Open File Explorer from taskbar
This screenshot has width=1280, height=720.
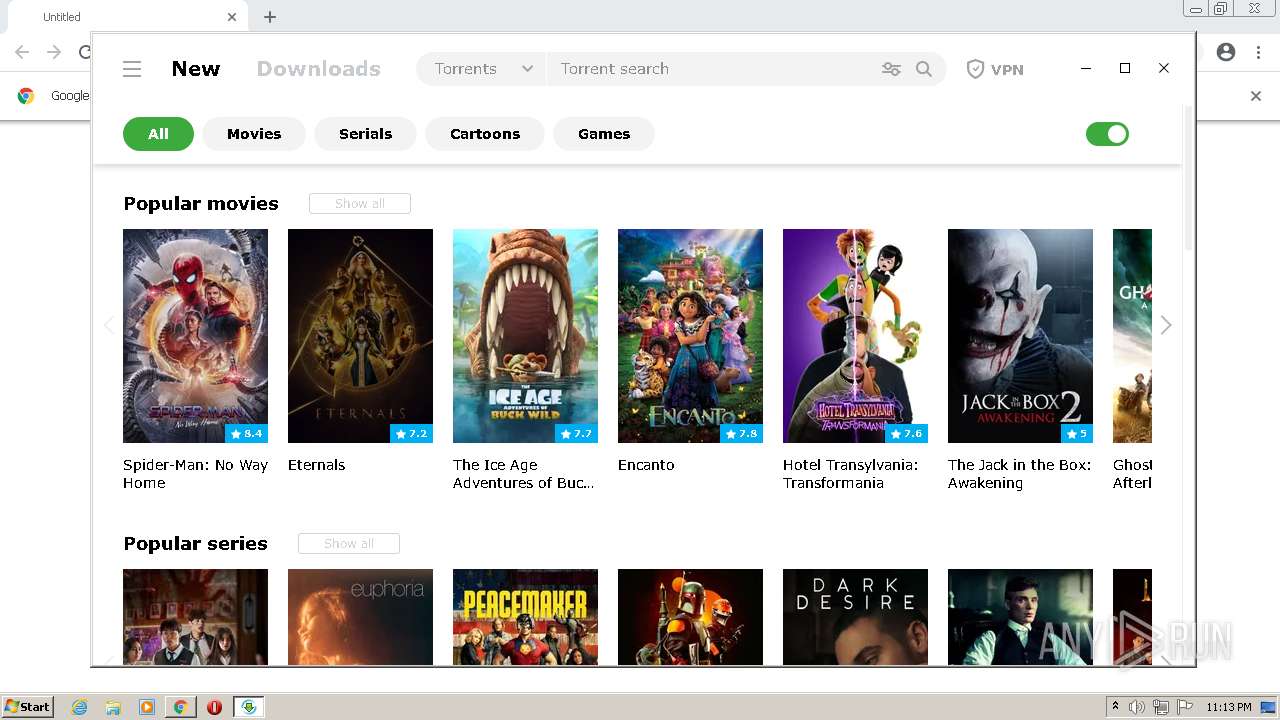113,707
